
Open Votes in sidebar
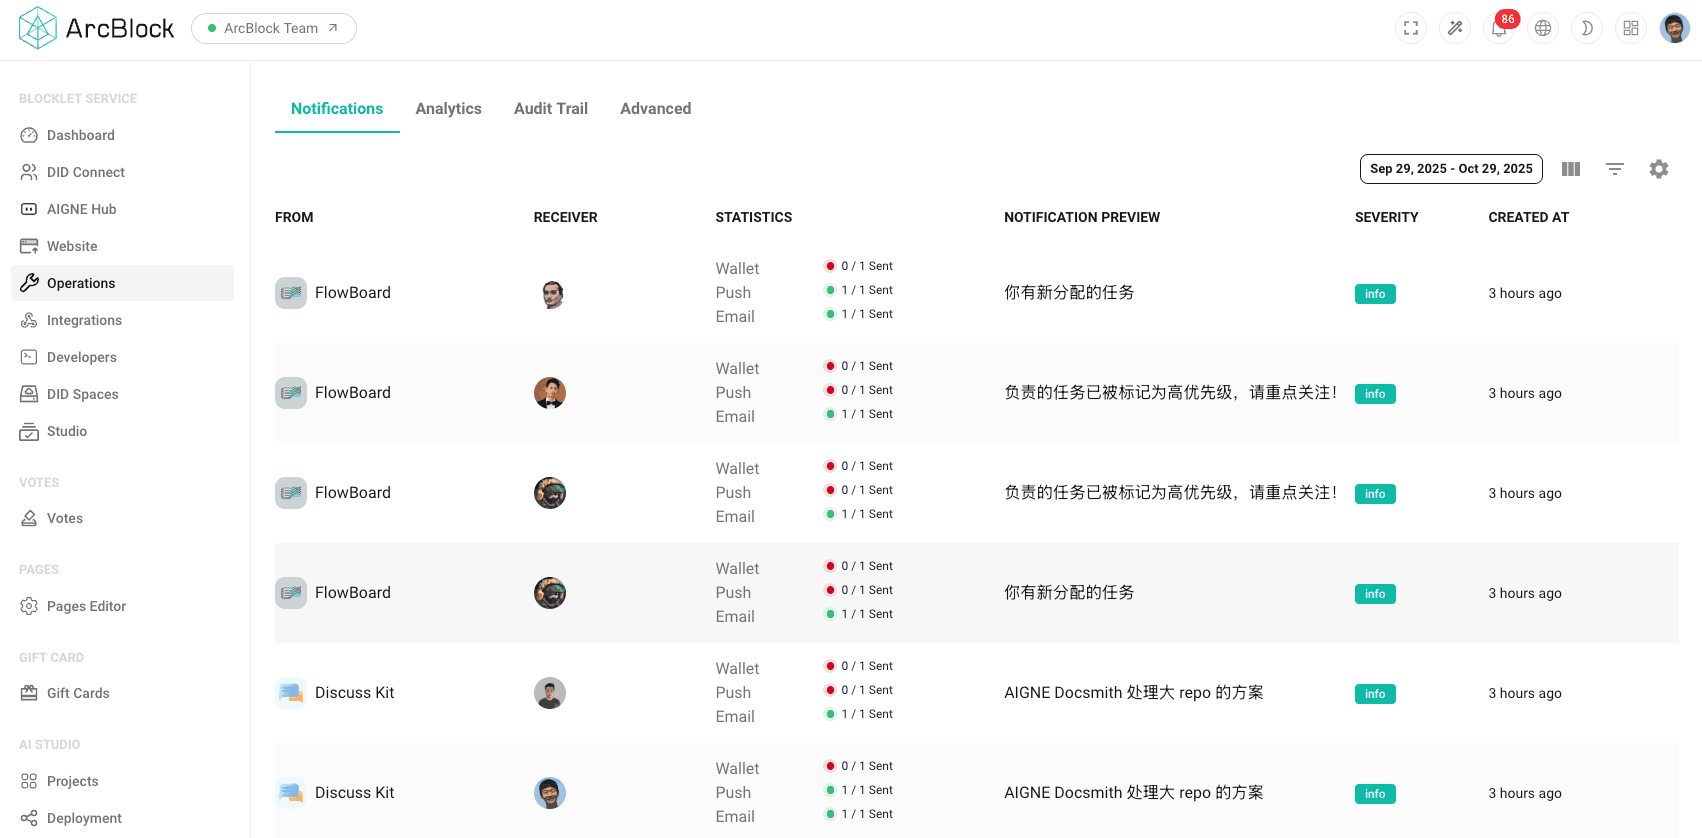click(122, 518)
